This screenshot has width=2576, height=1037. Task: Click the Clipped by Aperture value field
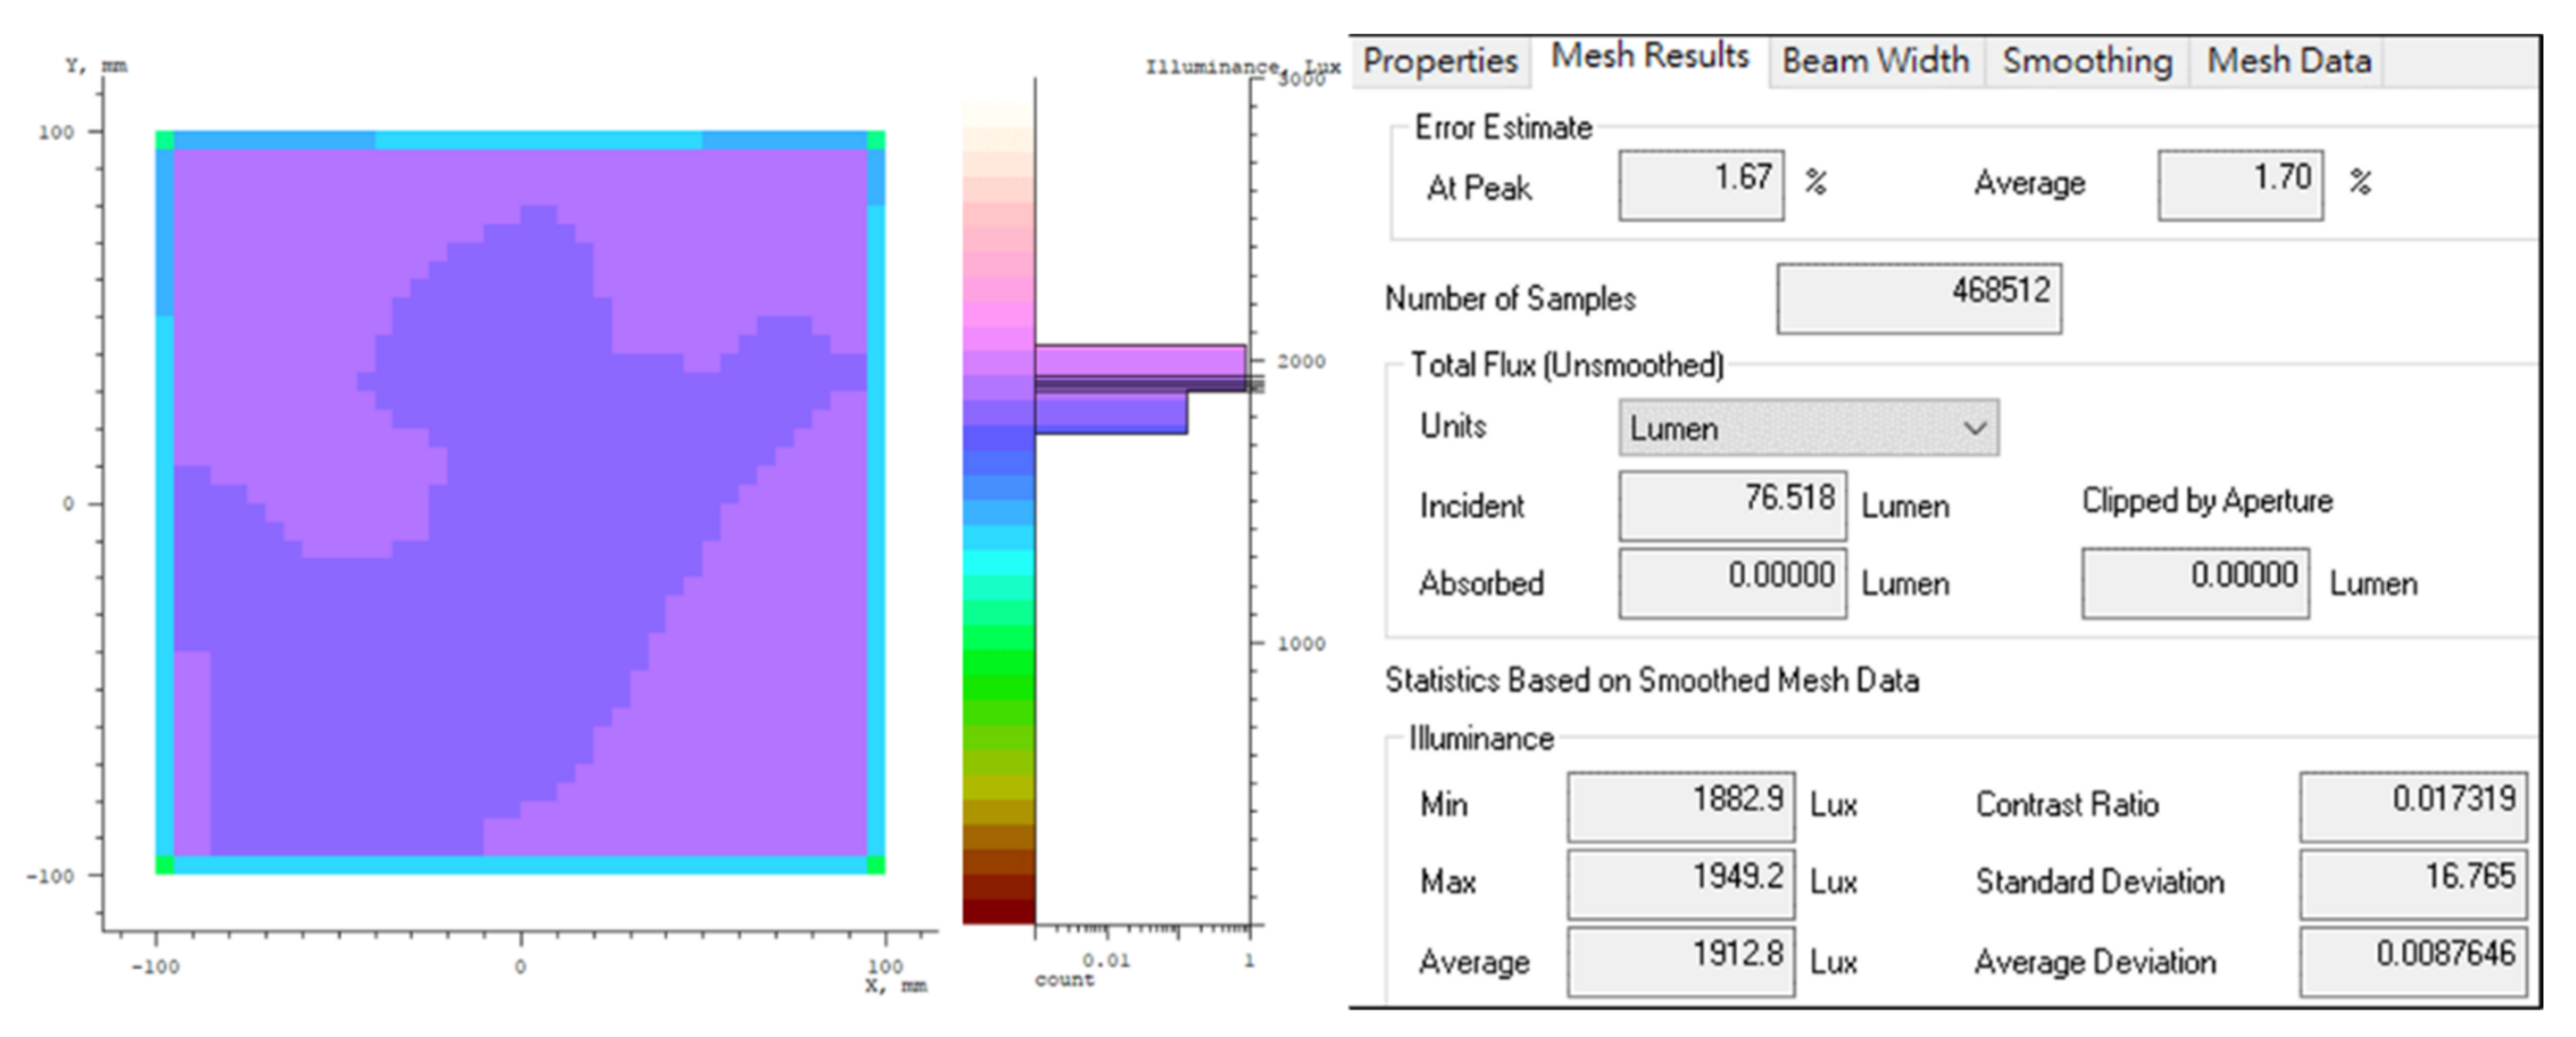click(2195, 583)
